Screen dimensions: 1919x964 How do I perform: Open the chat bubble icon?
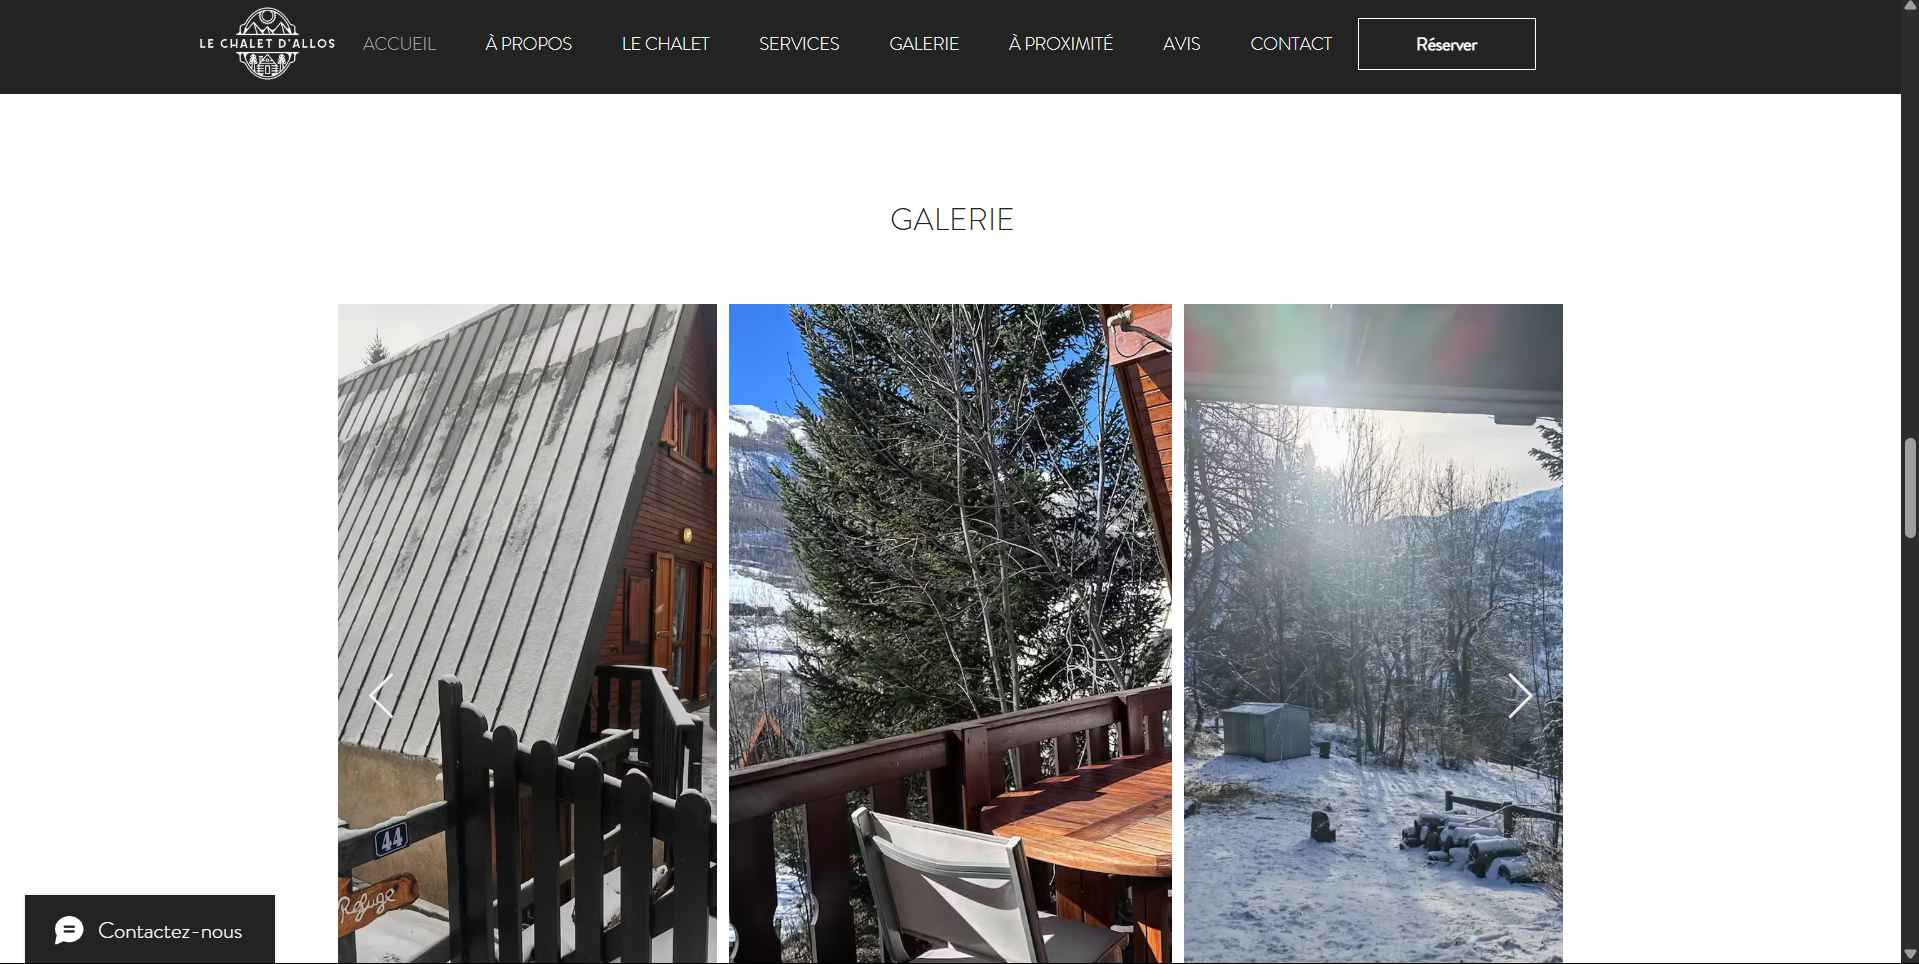(69, 931)
